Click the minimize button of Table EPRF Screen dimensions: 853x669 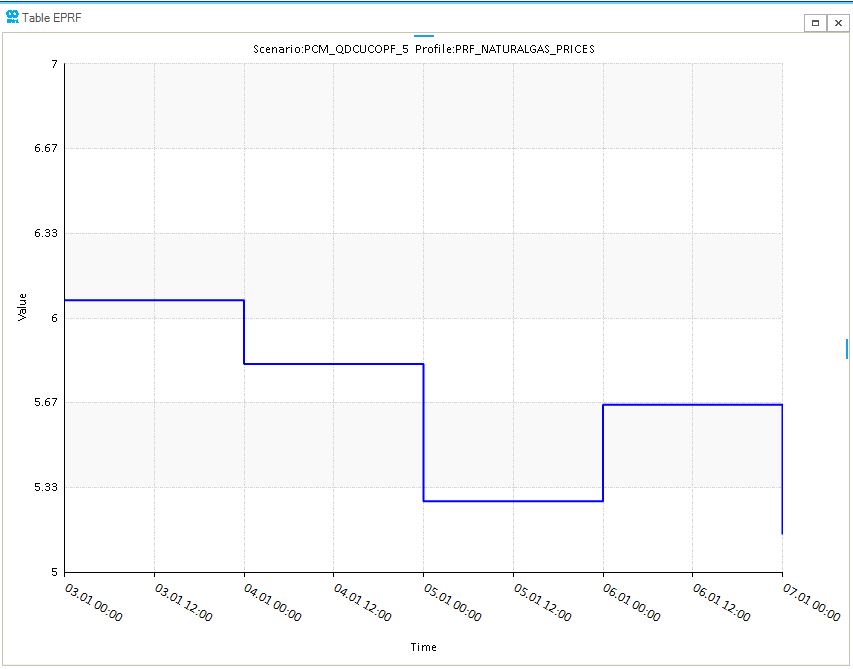pyautogui.click(x=813, y=21)
